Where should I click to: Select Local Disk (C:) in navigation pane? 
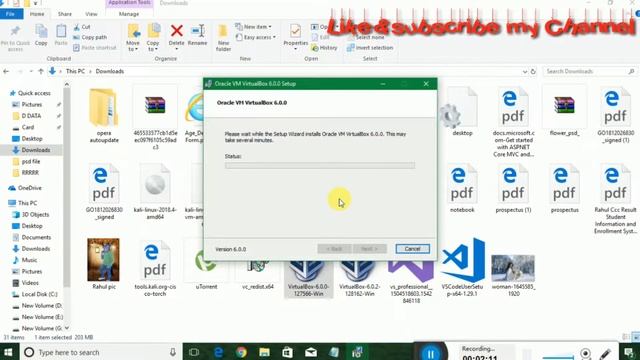click(39, 294)
